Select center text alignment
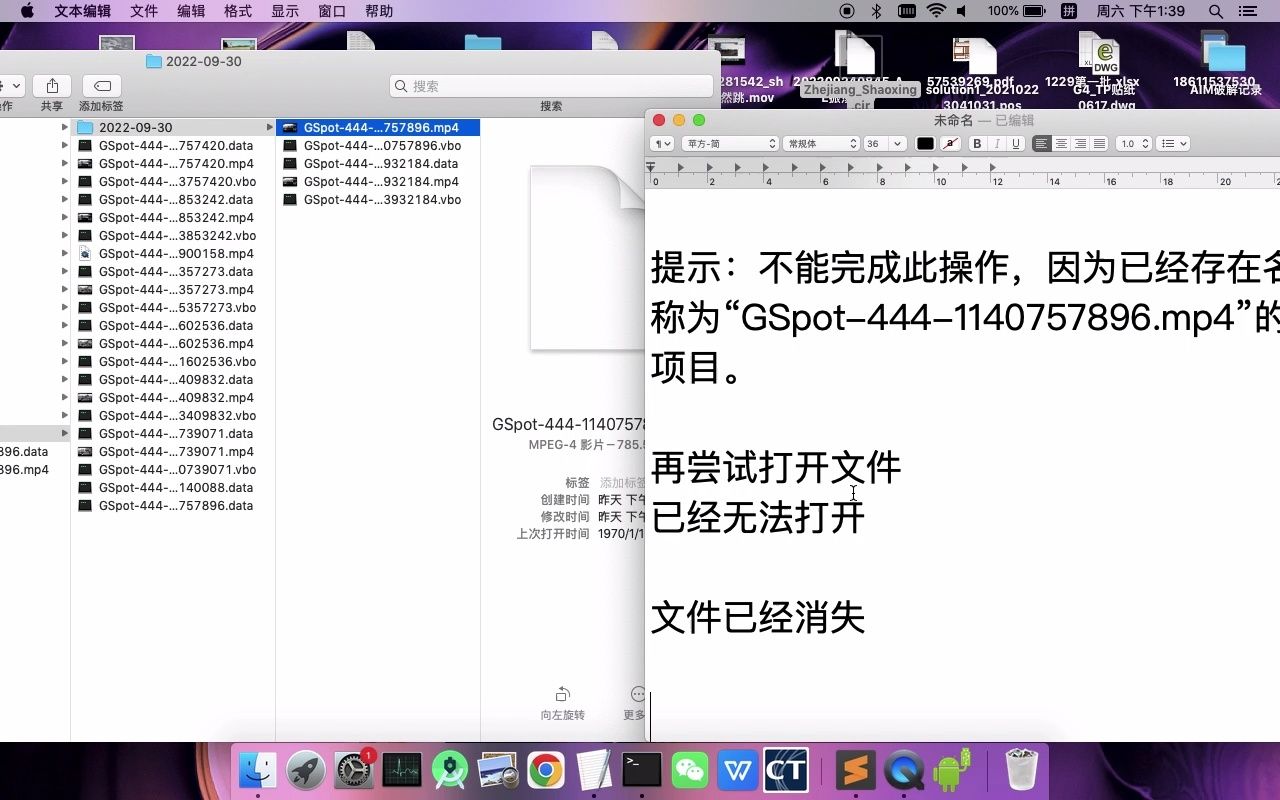Viewport: 1280px width, 800px height. tap(1060, 143)
